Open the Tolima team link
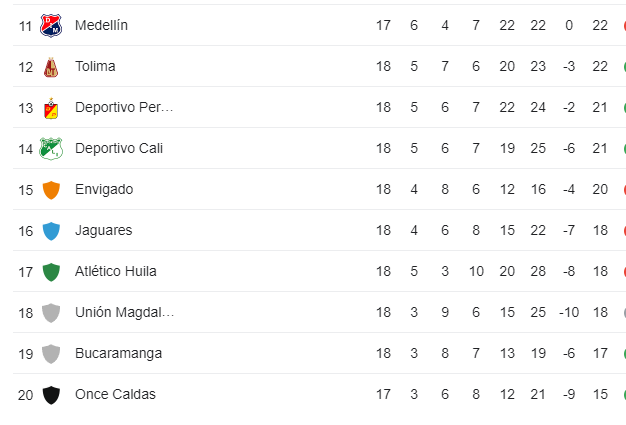Image resolution: width=626 pixels, height=425 pixels. tap(95, 66)
